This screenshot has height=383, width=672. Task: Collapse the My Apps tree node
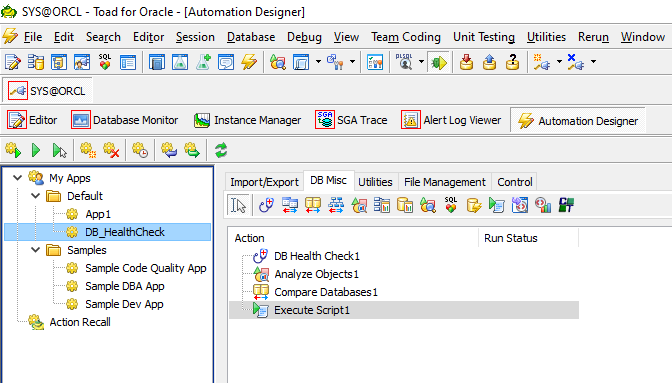pos(18,177)
